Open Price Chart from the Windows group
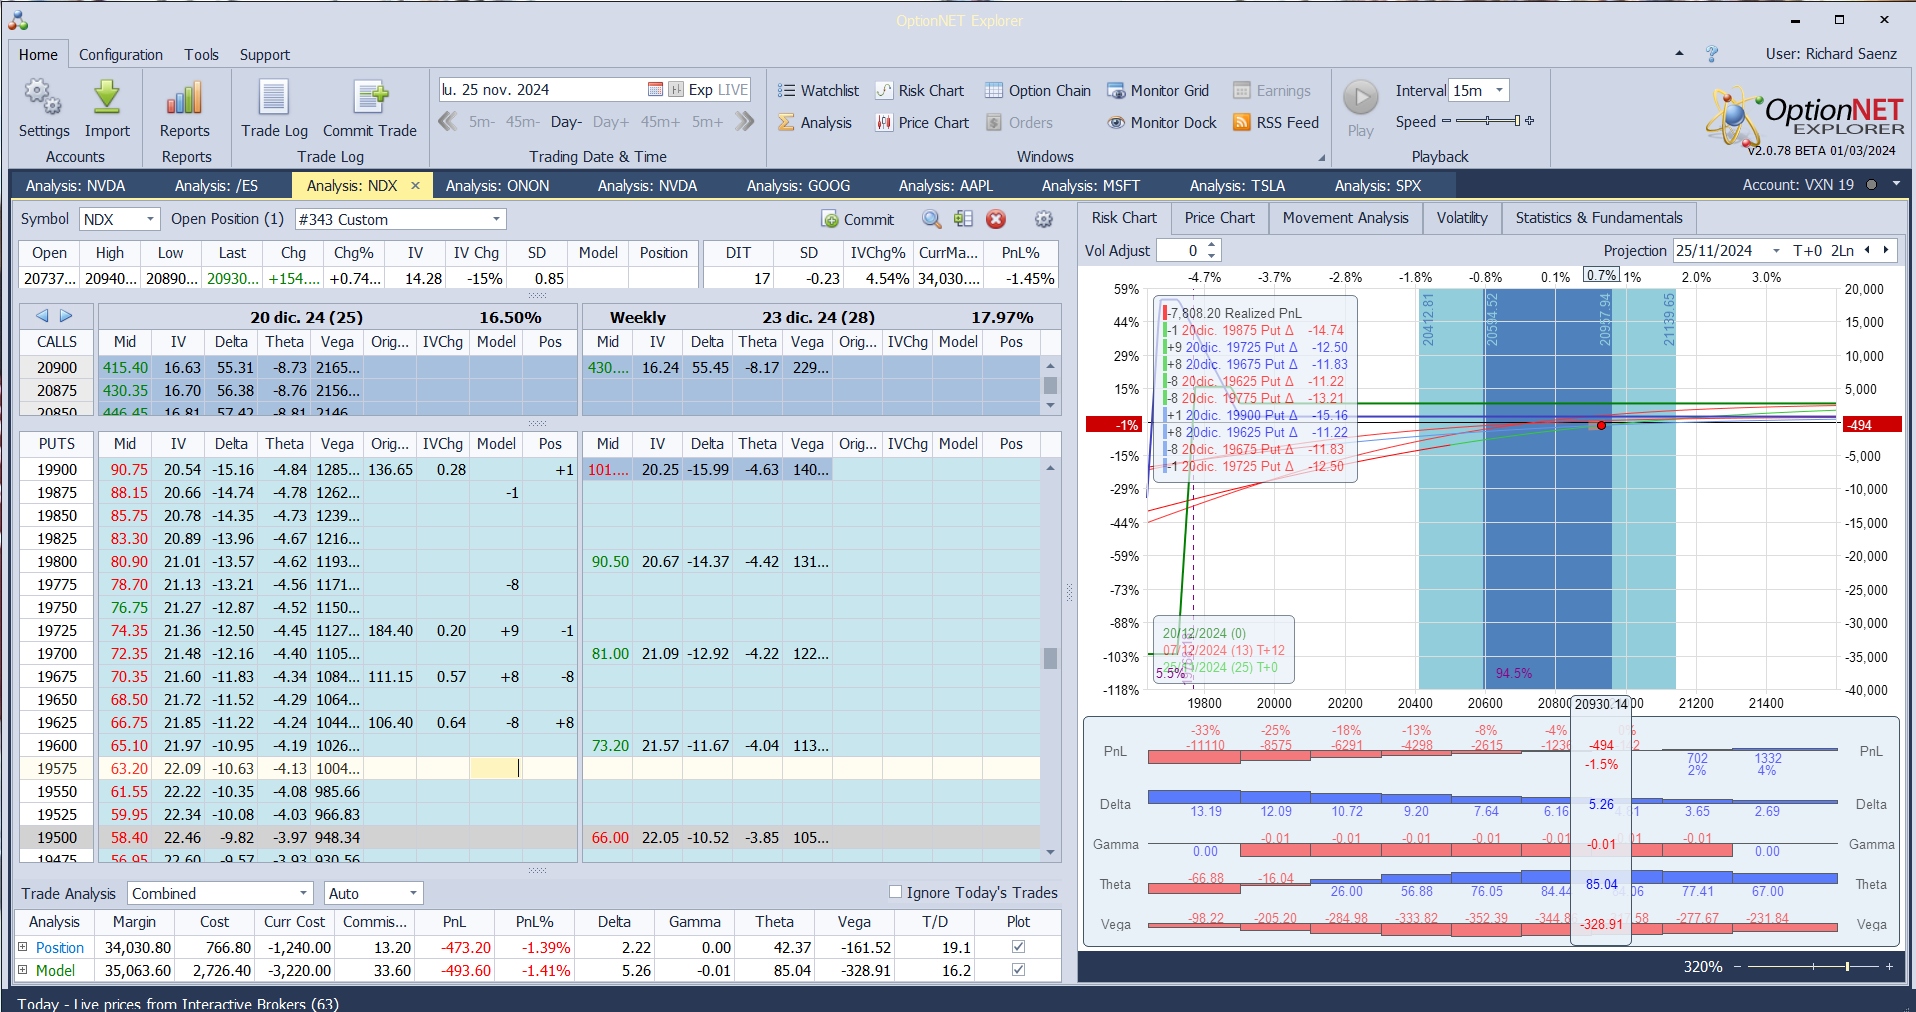The height and width of the screenshot is (1012, 1916). [922, 122]
